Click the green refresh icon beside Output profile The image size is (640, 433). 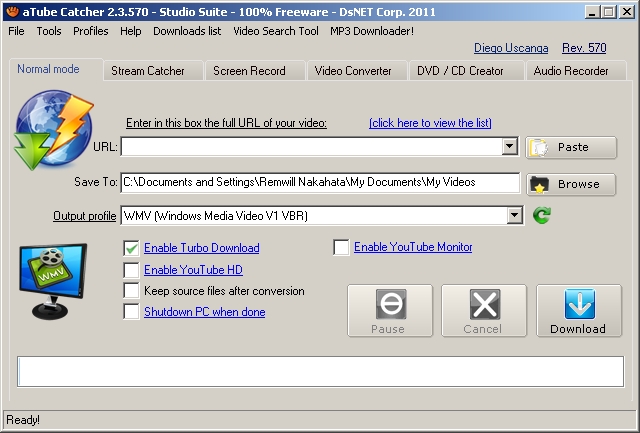point(542,215)
